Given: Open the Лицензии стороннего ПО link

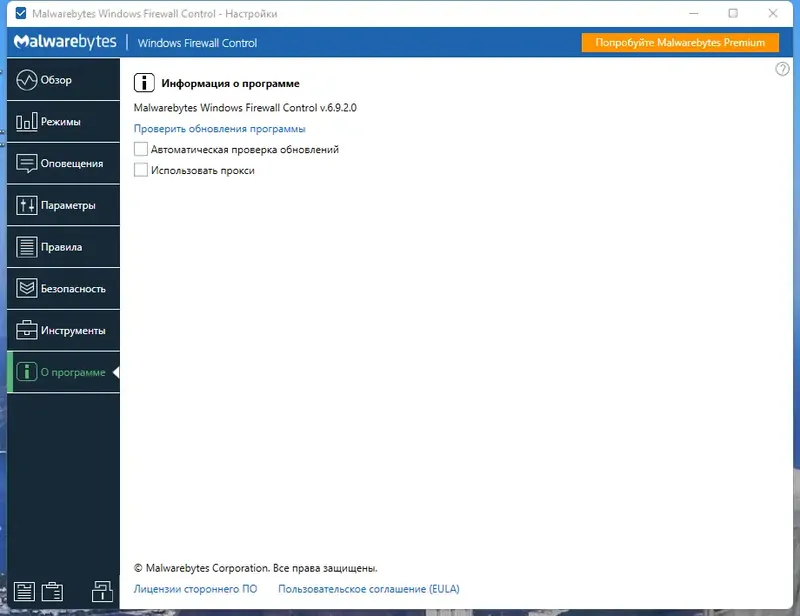Looking at the screenshot, I should pos(198,588).
